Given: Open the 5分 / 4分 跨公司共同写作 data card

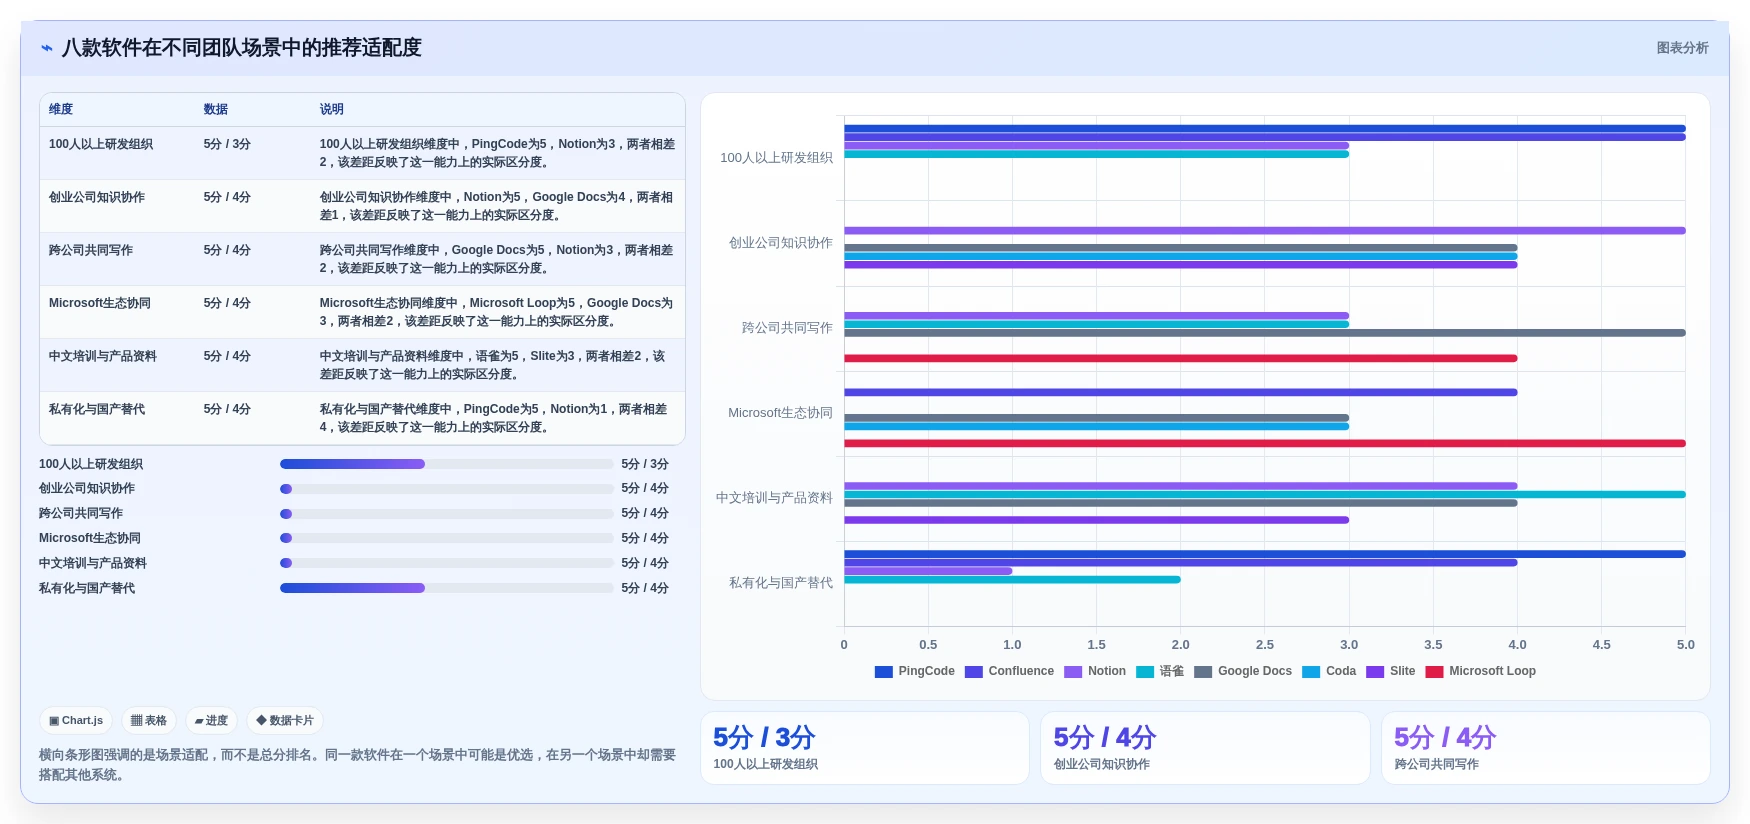Looking at the screenshot, I should coord(1546,748).
